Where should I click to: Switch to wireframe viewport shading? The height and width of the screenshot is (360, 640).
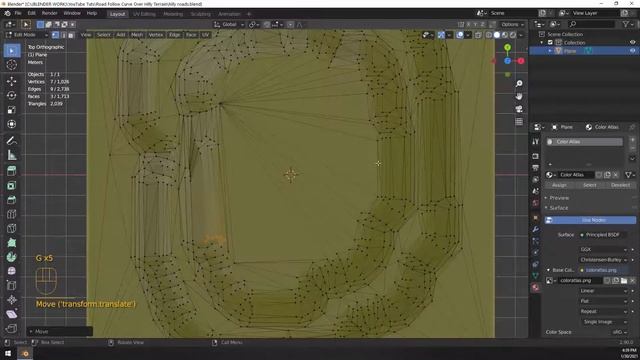[x=489, y=35]
